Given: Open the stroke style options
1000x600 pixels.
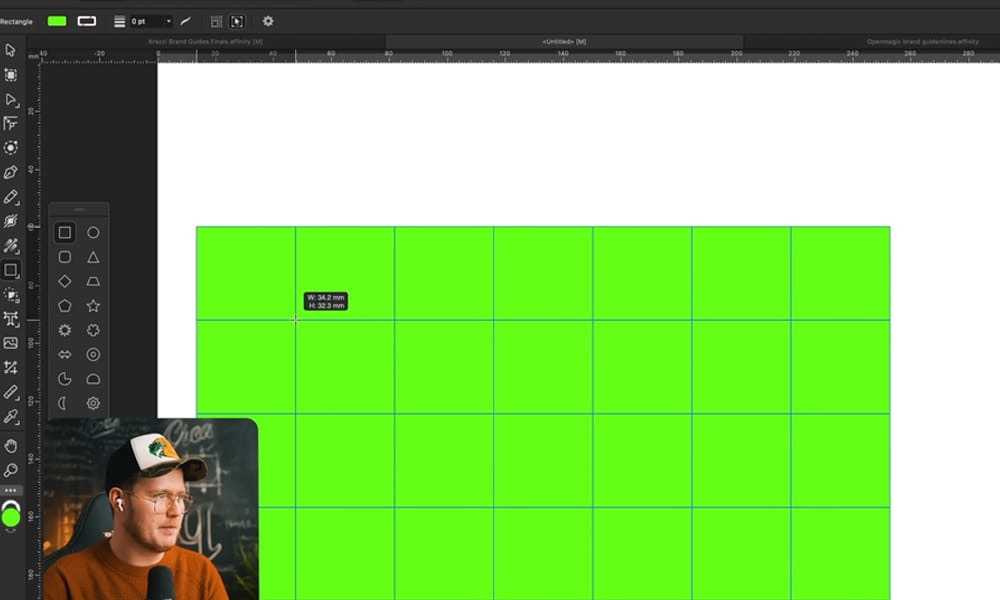Looking at the screenshot, I should pyautogui.click(x=120, y=20).
